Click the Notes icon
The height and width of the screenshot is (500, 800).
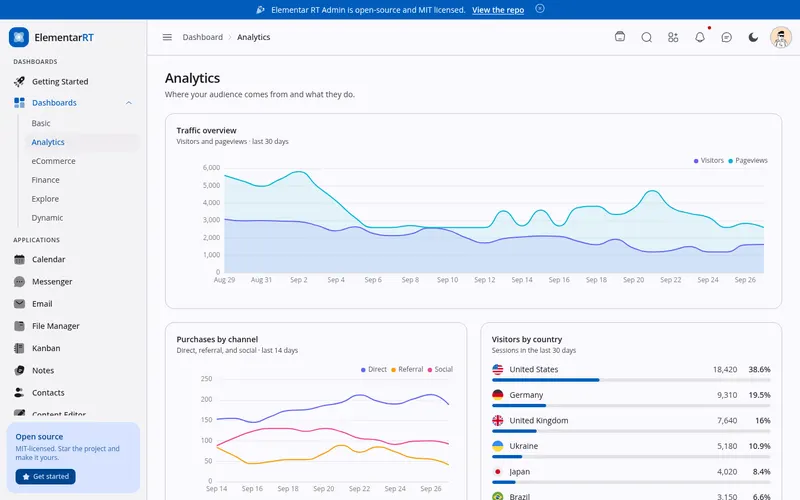[19, 370]
